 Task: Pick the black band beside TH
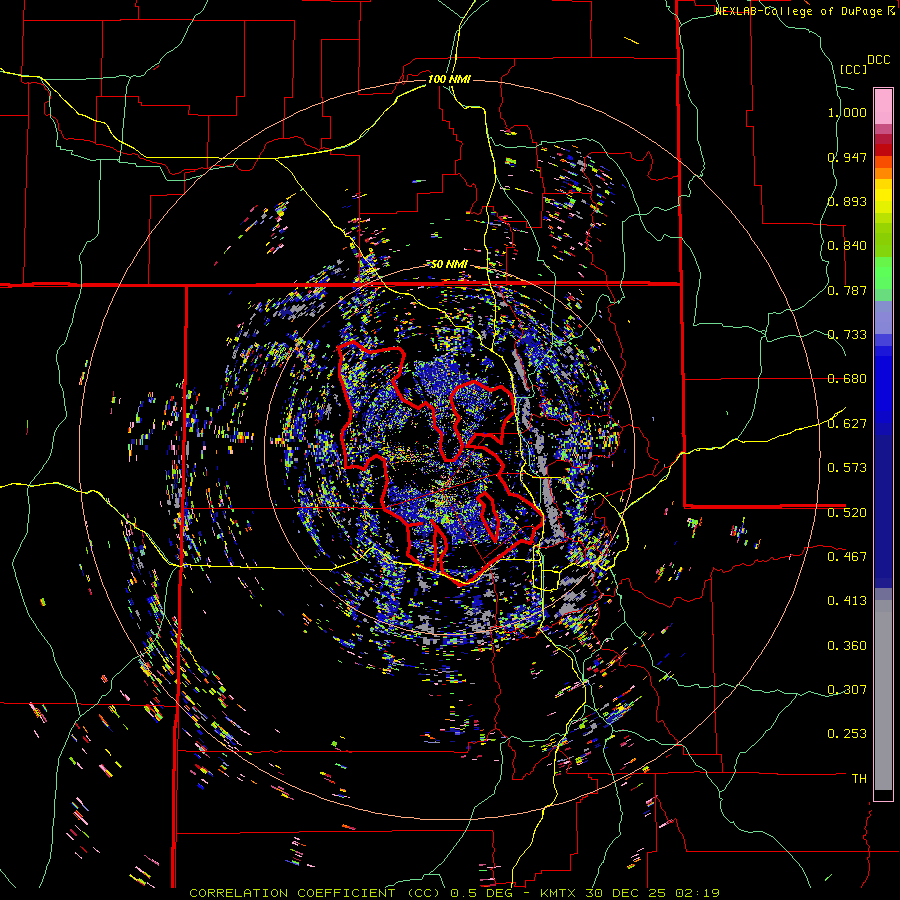coord(883,795)
